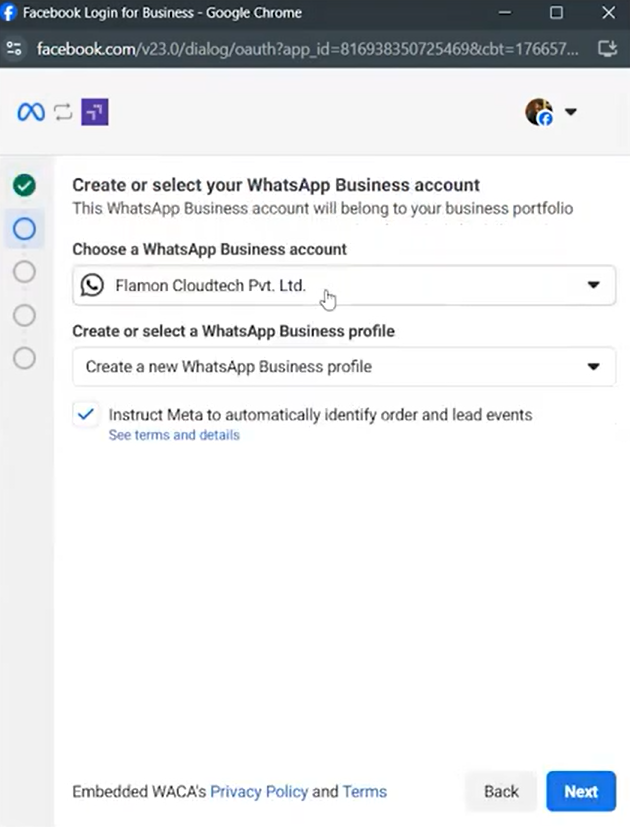Click the profile avatar with Facebook badge

pyautogui.click(x=539, y=112)
